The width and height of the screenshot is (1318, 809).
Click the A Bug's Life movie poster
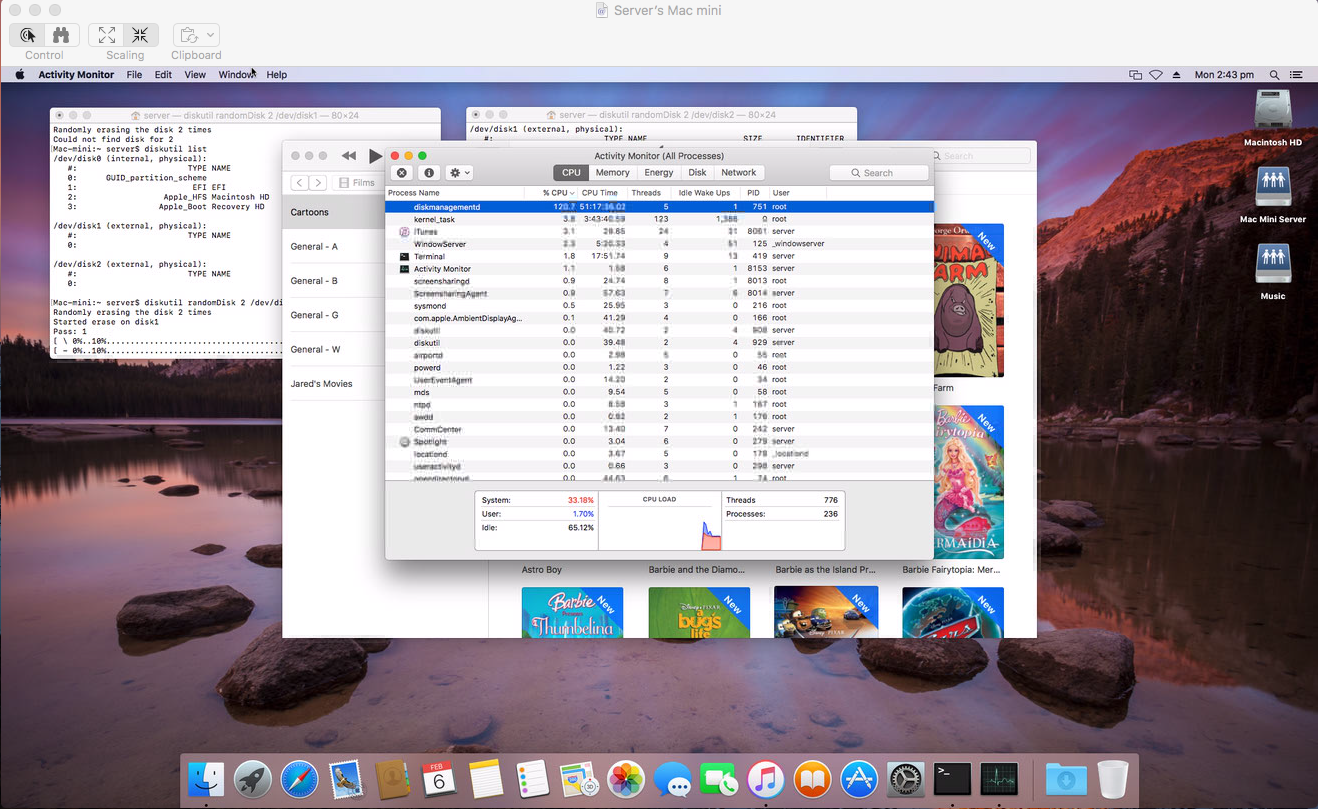click(699, 612)
